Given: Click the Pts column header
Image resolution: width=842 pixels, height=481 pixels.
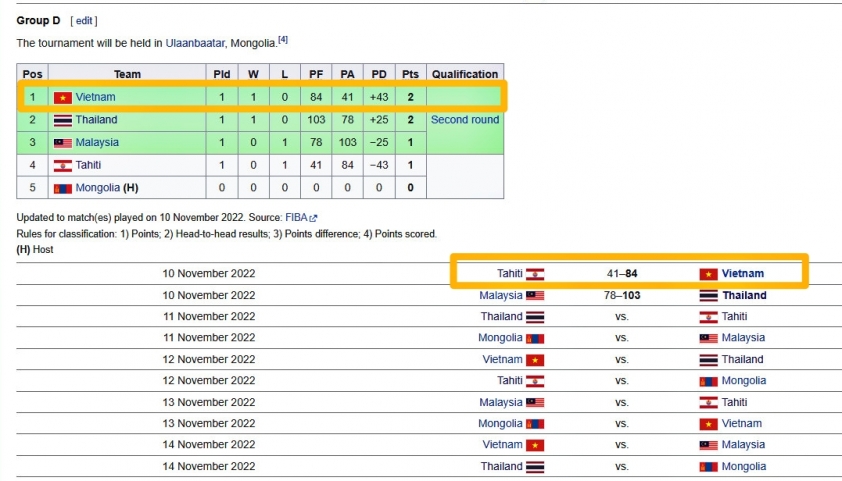Looking at the screenshot, I should pos(410,74).
